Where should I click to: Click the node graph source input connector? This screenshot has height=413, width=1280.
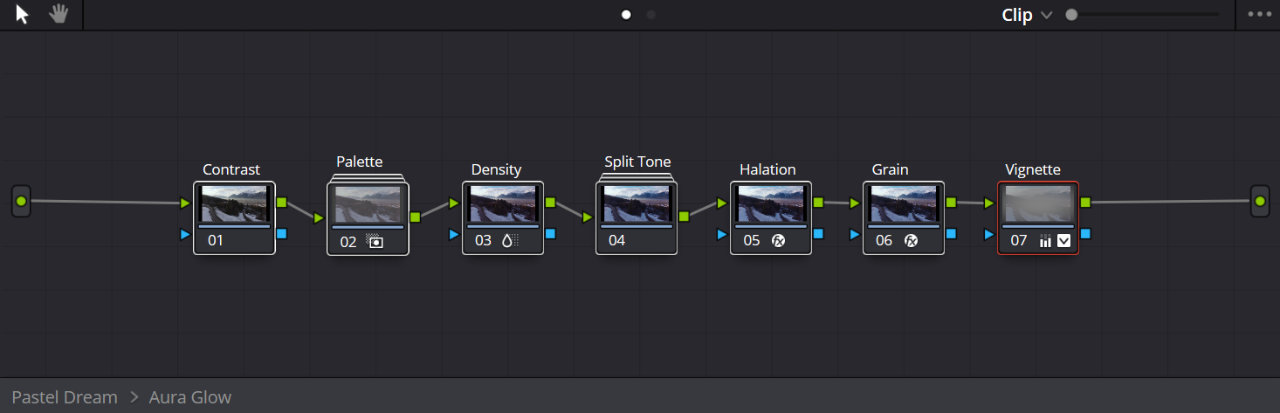[x=21, y=201]
